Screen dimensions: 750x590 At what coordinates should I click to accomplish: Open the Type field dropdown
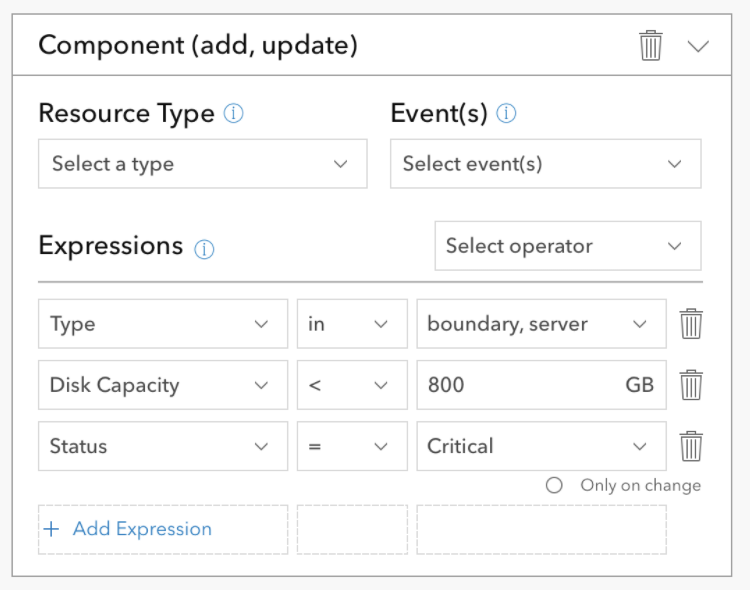point(163,324)
